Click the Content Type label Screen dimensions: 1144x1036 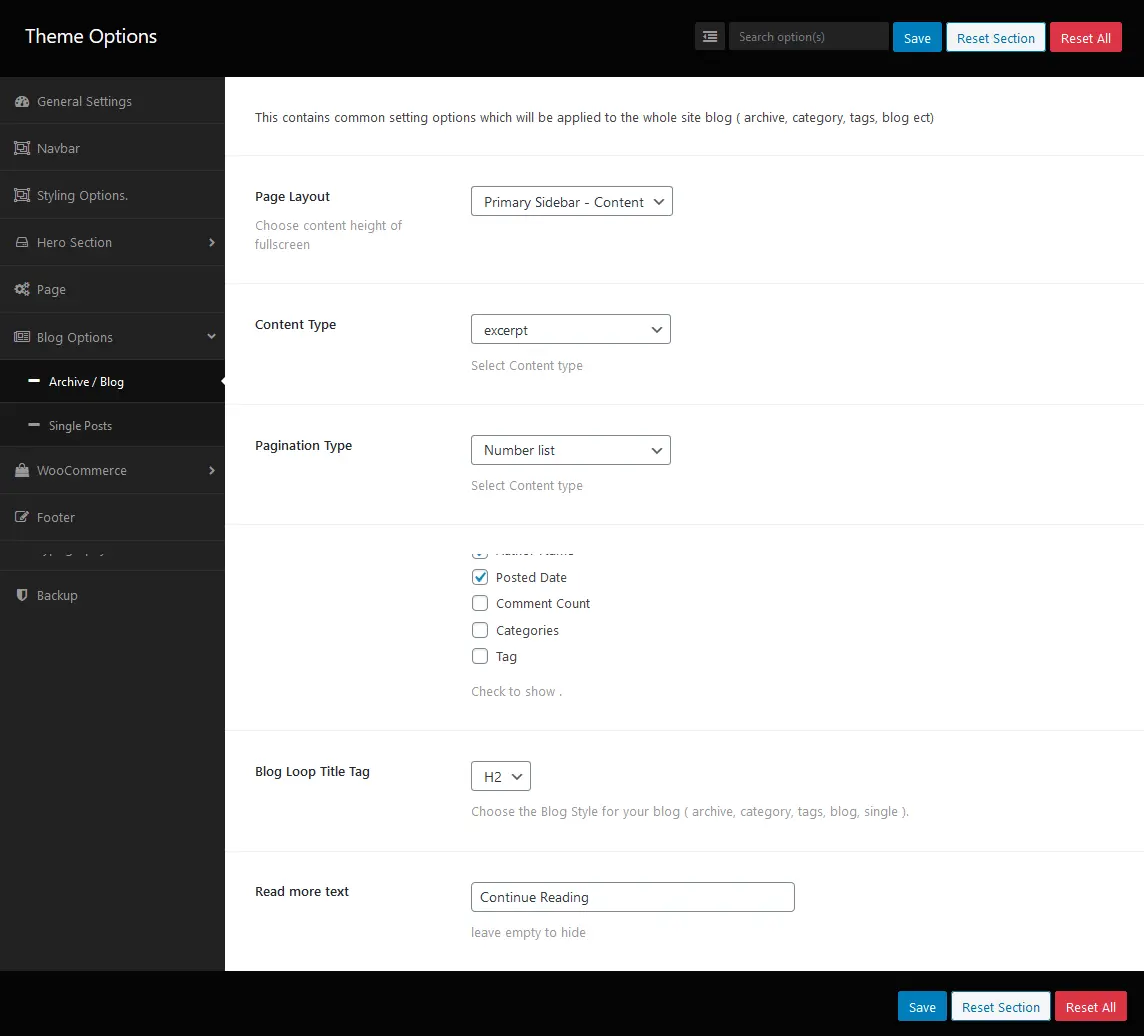[x=295, y=324]
